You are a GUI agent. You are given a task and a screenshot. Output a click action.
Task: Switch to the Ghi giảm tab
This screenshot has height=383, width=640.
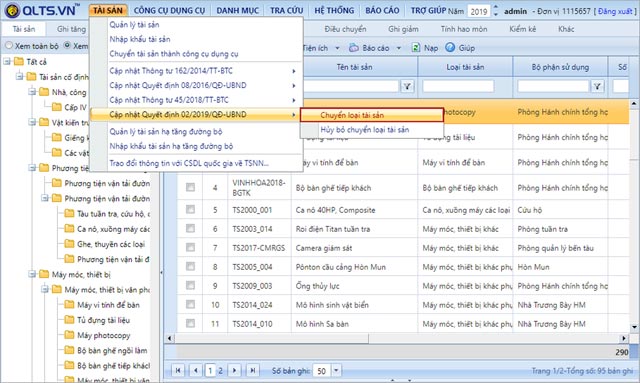coord(403,29)
